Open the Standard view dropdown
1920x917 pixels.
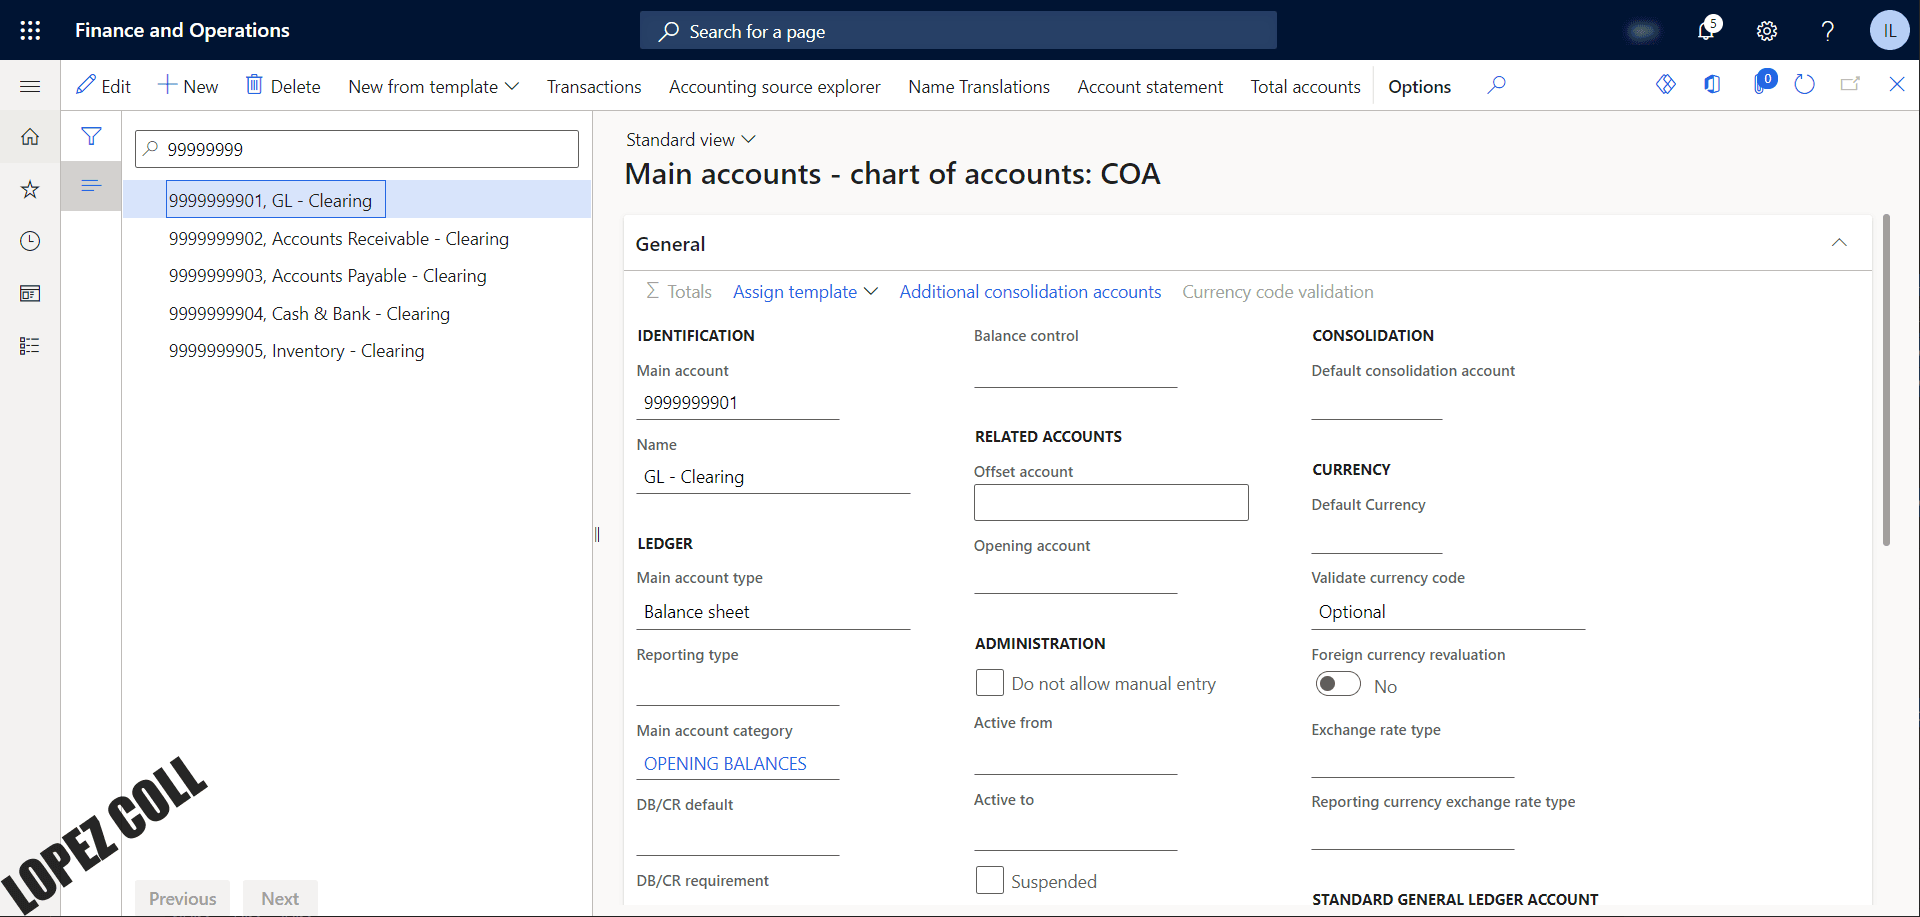point(690,140)
